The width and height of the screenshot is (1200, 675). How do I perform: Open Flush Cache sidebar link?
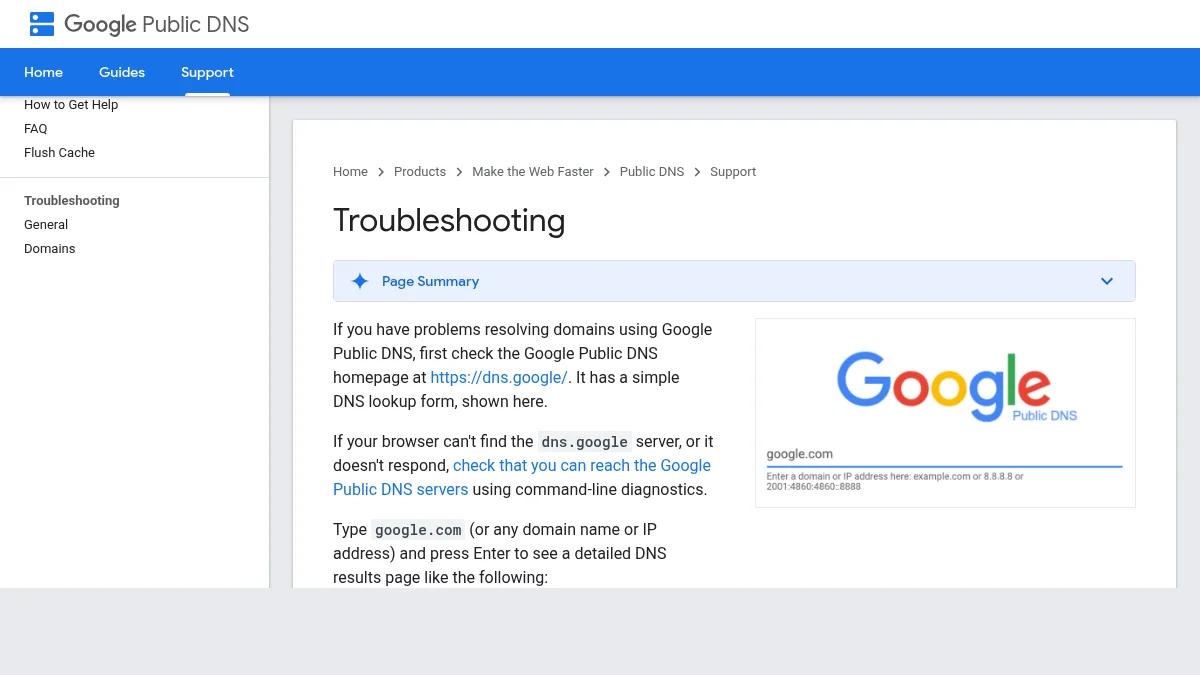(59, 152)
